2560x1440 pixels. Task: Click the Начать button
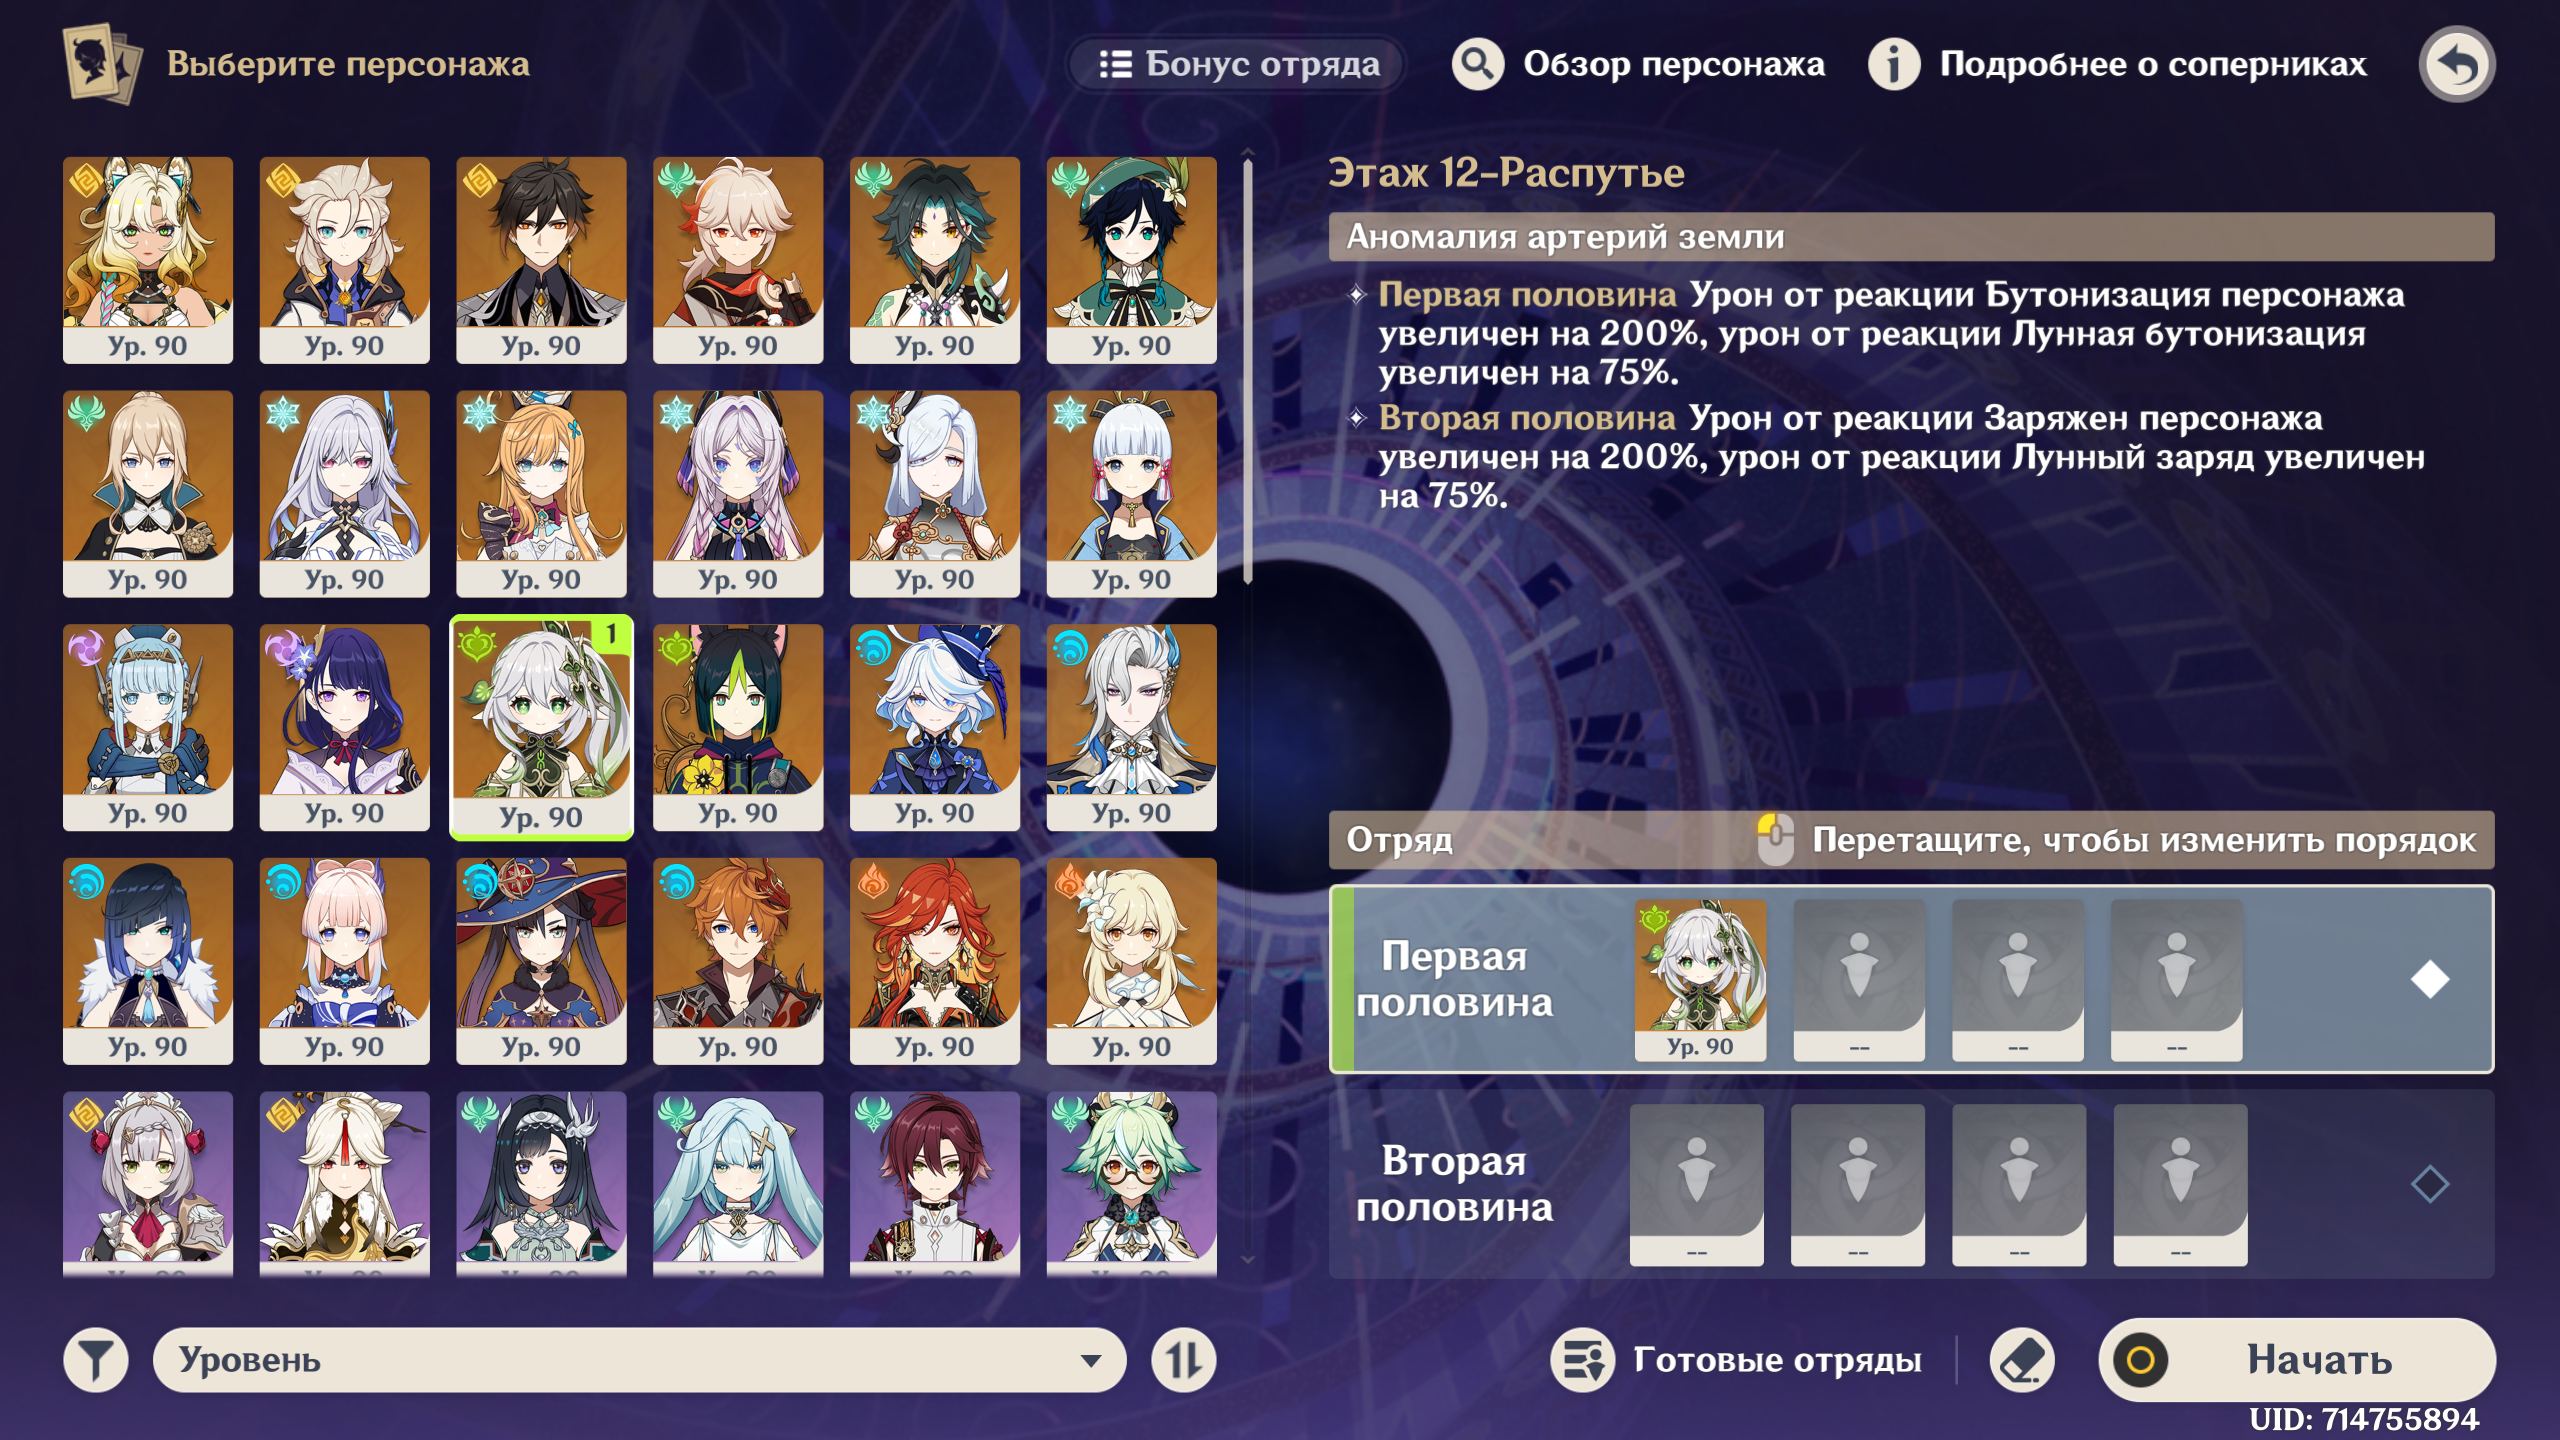tap(2297, 1360)
